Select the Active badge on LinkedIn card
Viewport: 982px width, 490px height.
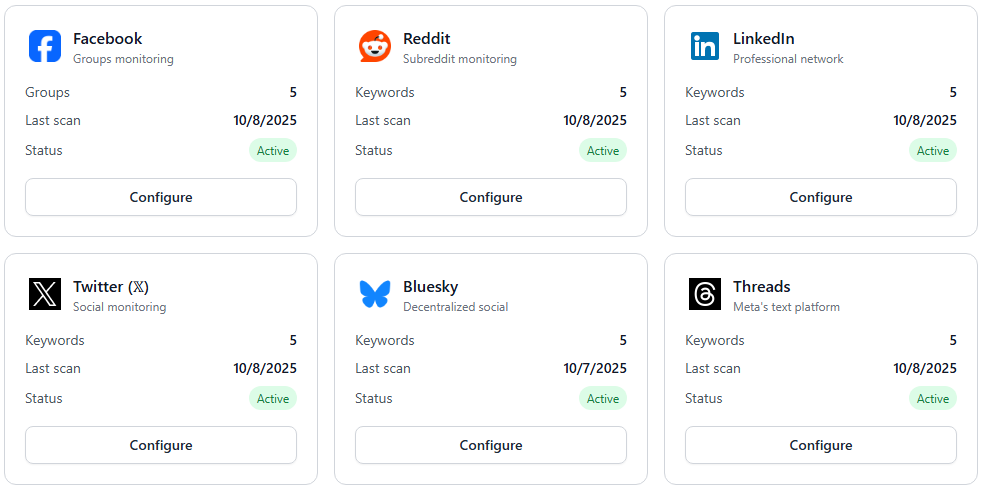click(x=933, y=151)
